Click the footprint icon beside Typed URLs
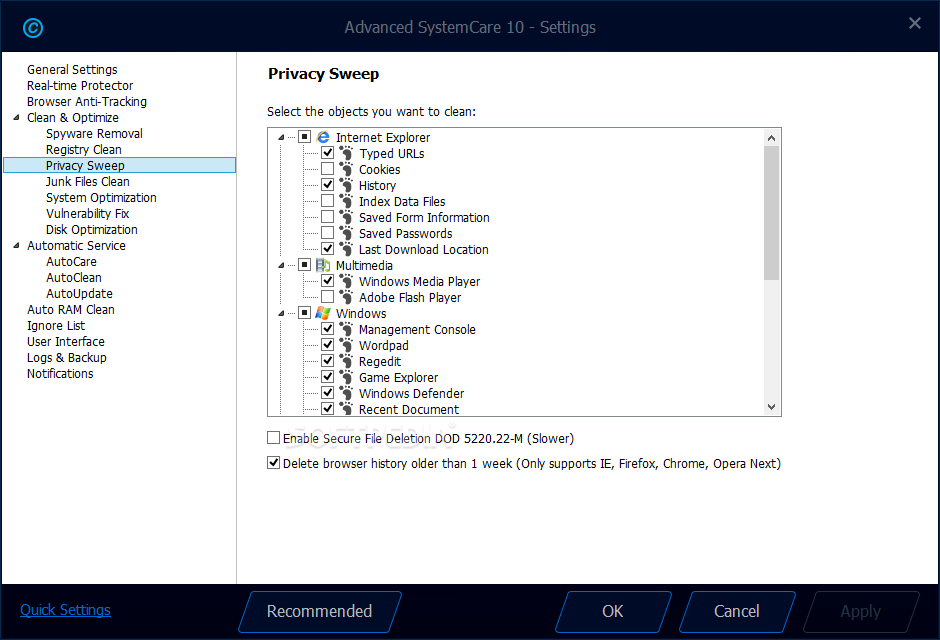940x640 pixels. 346,153
